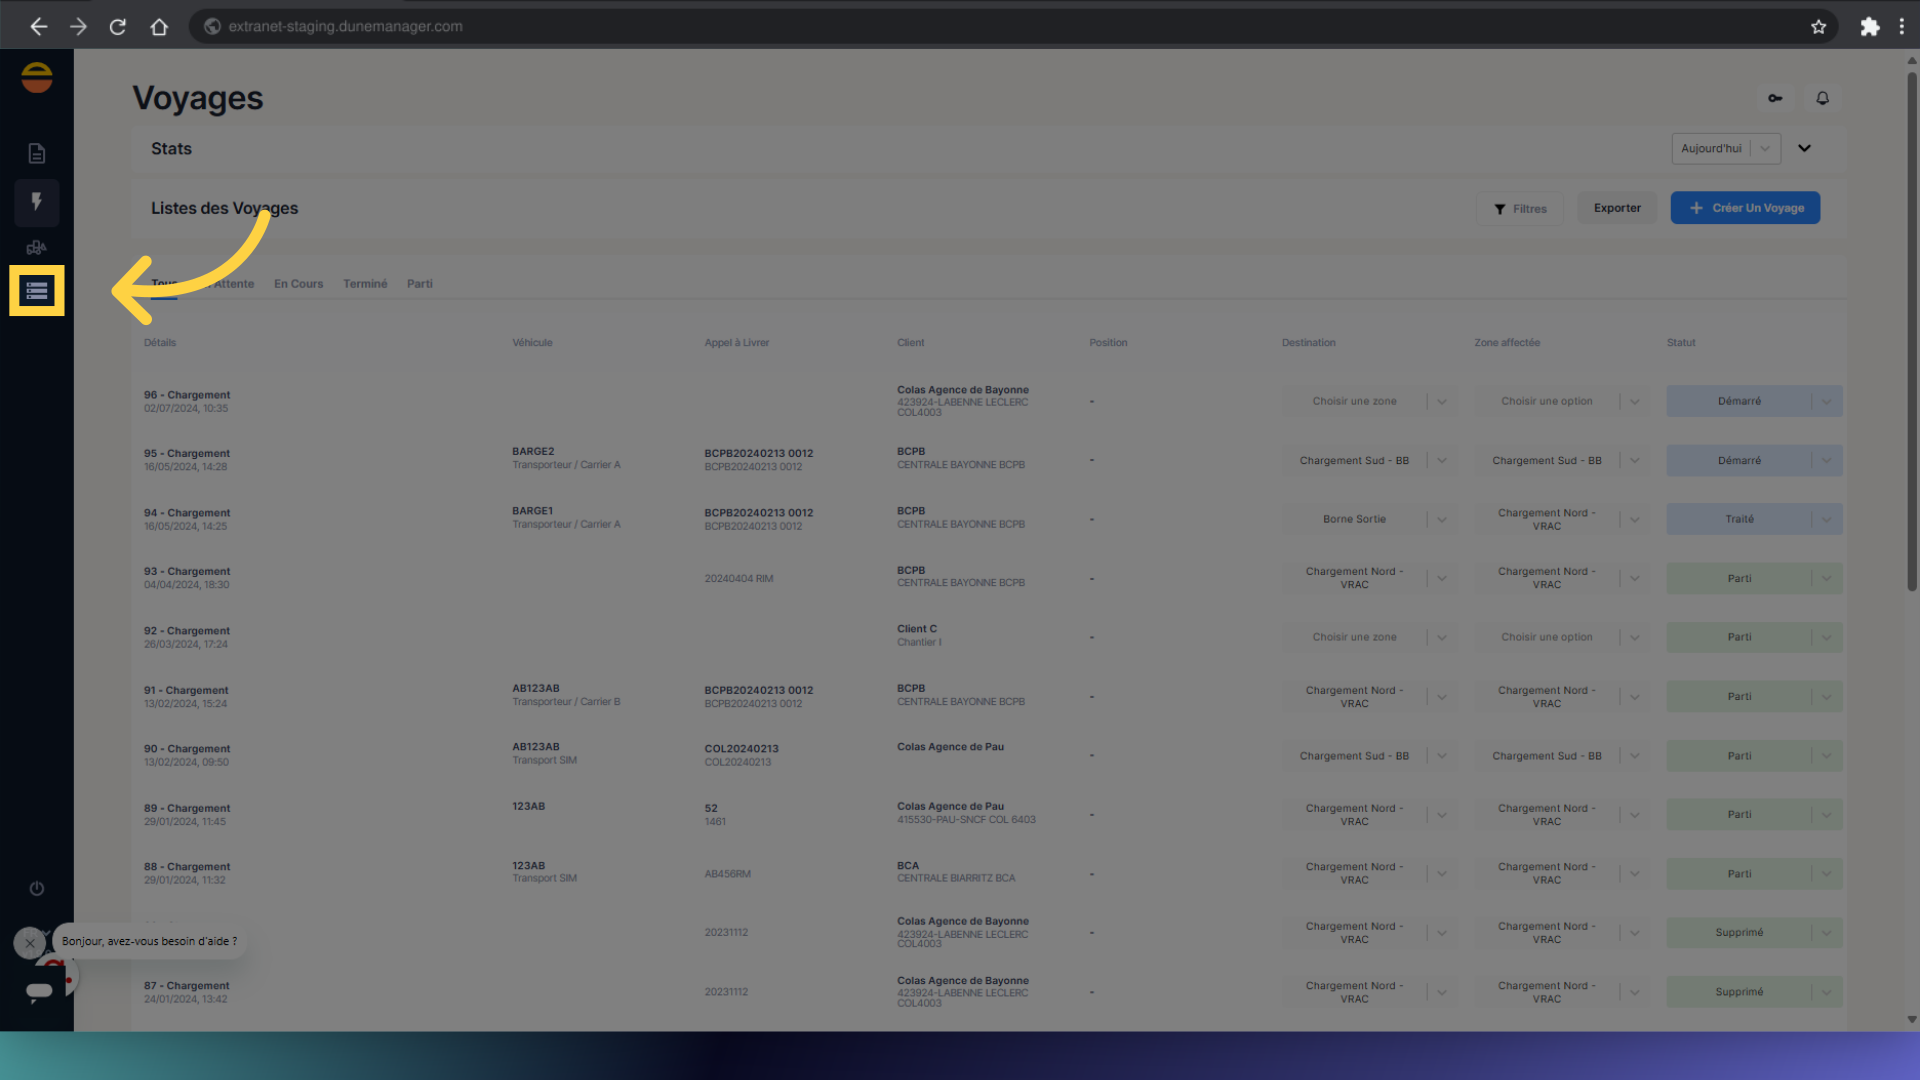
Task: Click the power logout icon
Action: pyautogui.click(x=37, y=888)
